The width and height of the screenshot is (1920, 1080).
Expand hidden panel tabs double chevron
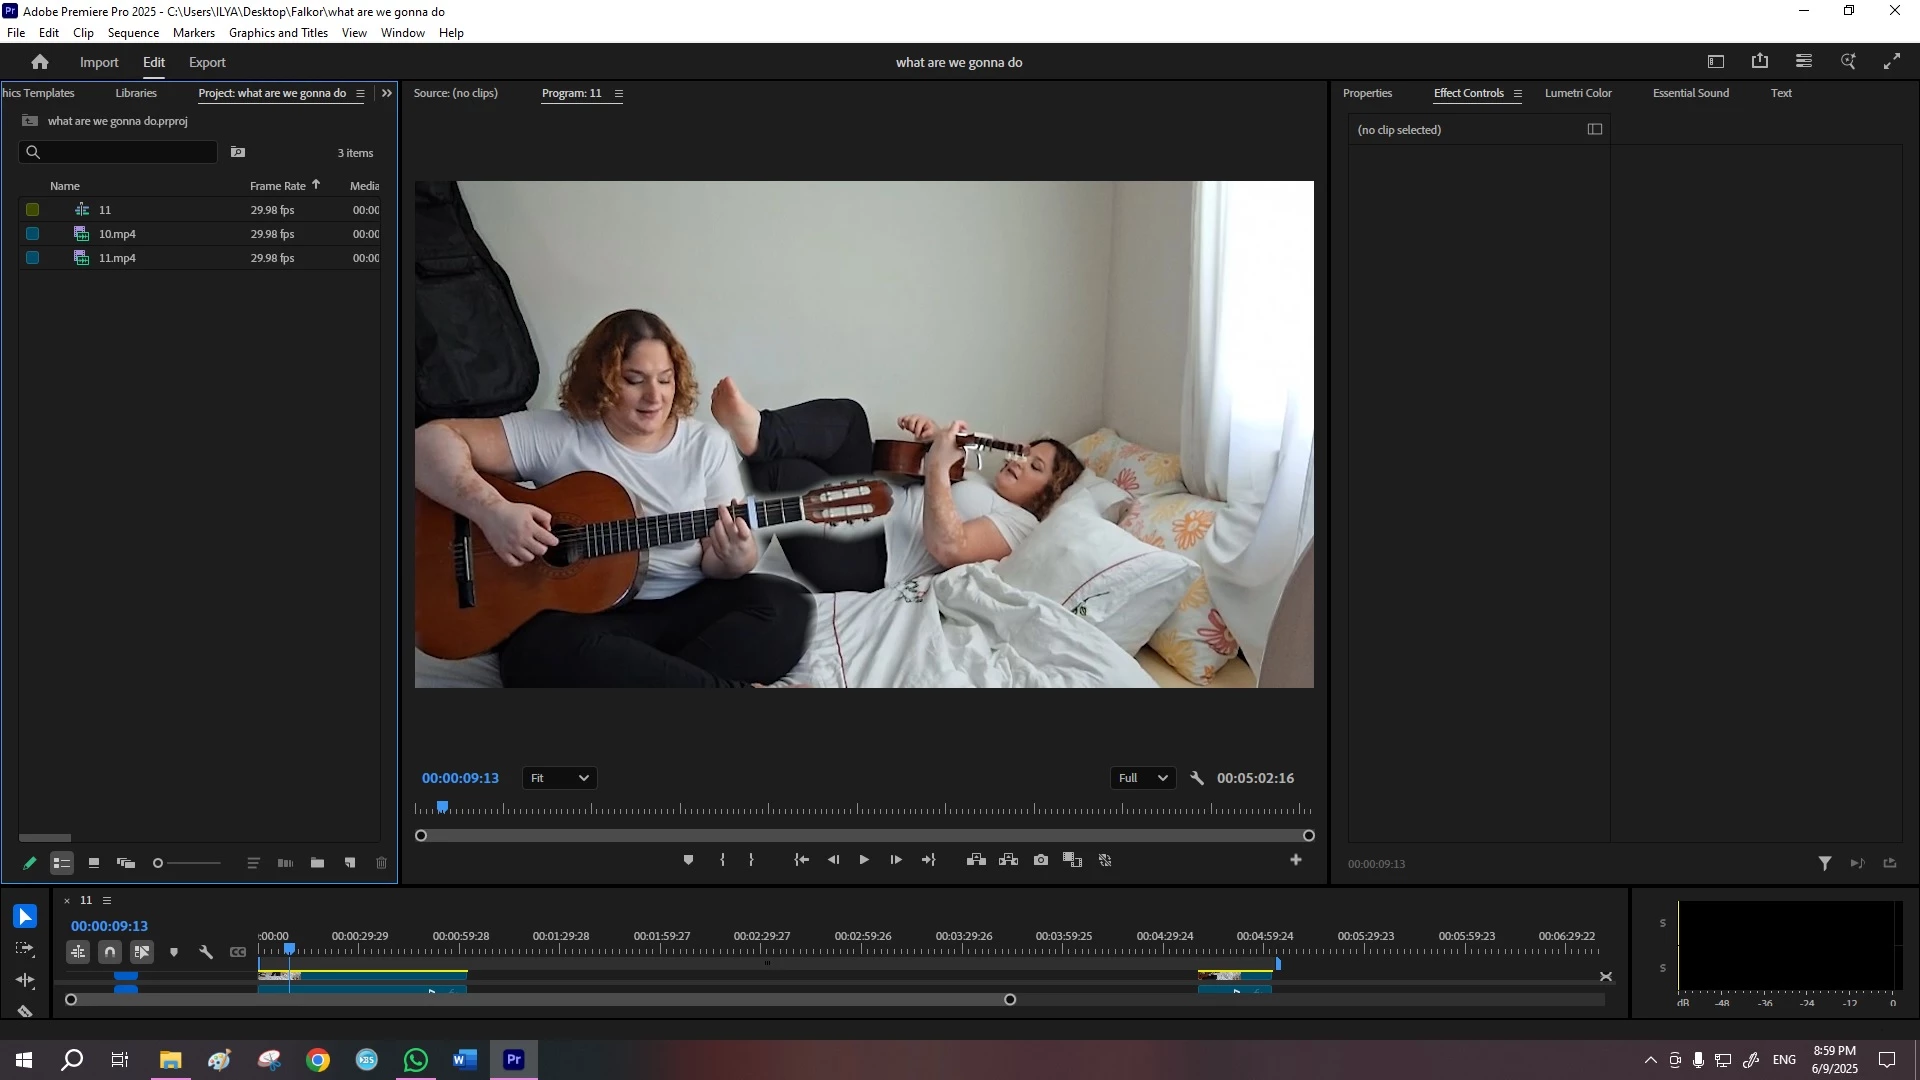(x=387, y=93)
